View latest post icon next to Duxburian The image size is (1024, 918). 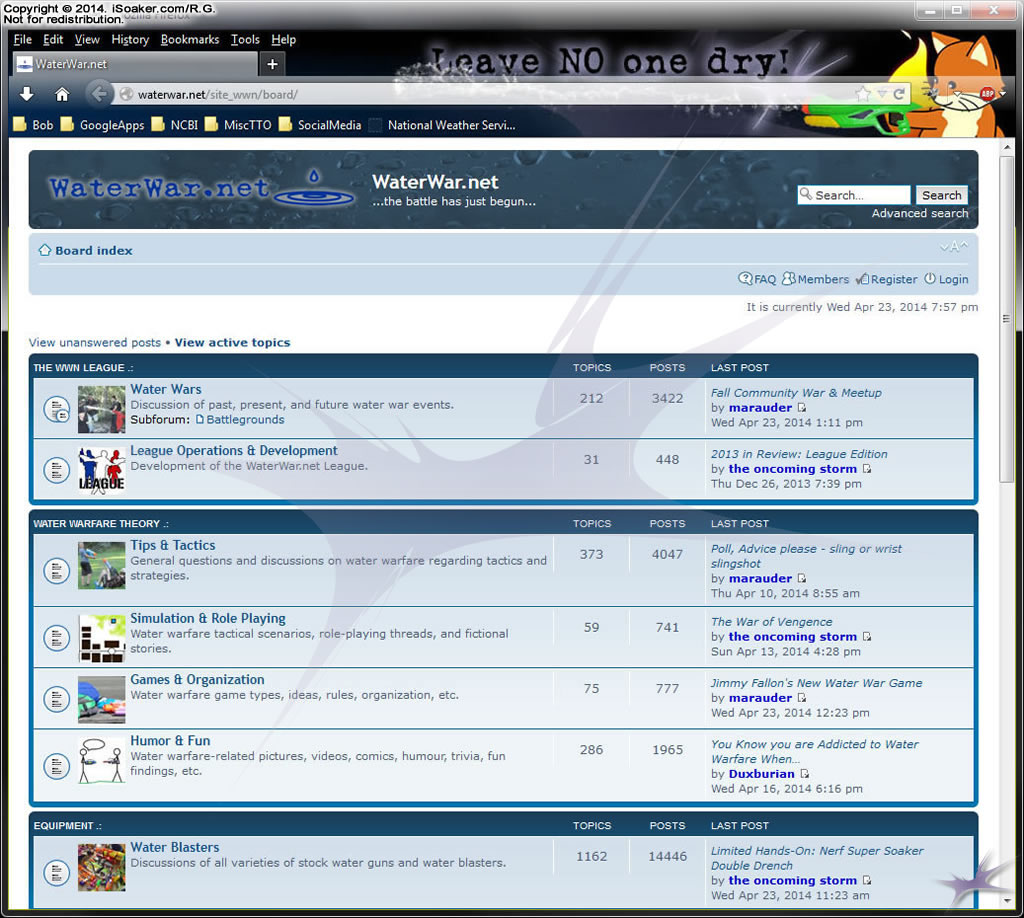tap(805, 774)
